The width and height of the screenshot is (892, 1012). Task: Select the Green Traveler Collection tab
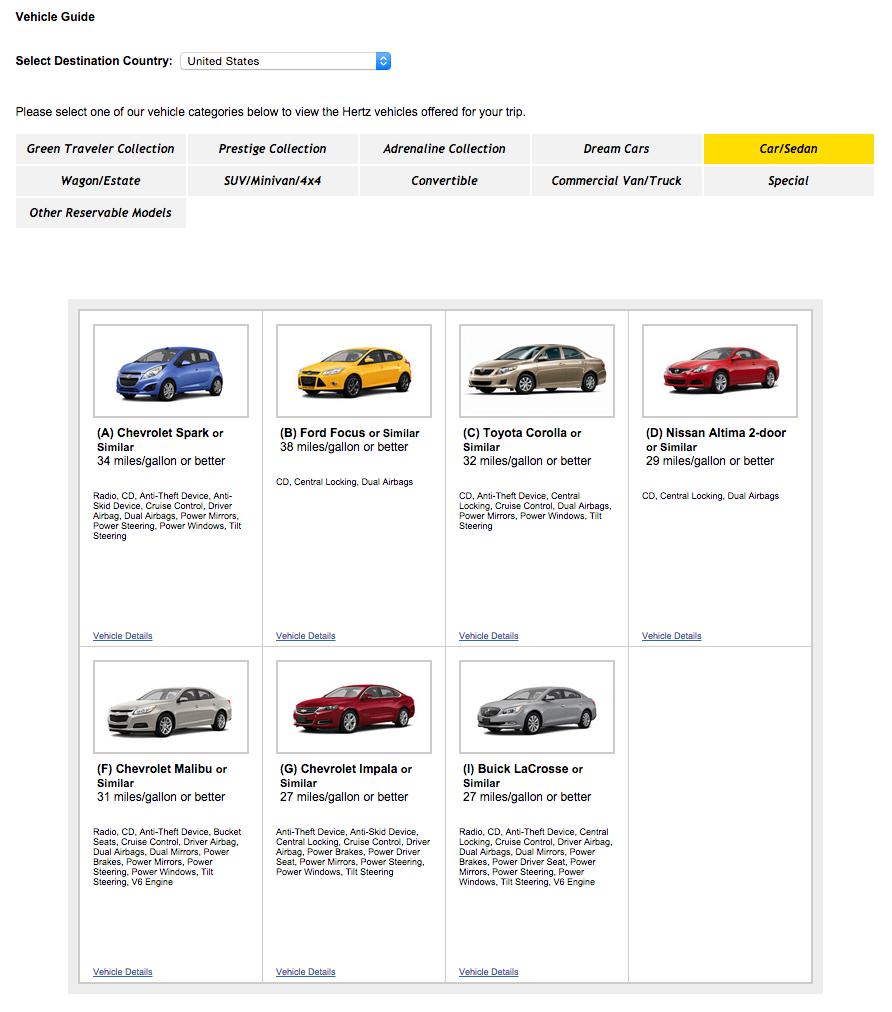pos(101,149)
